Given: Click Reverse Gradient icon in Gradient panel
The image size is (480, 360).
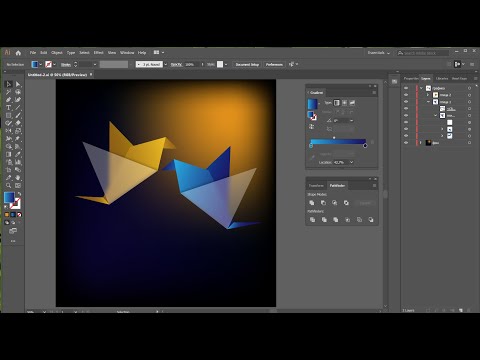Looking at the screenshot, I should click(311, 127).
